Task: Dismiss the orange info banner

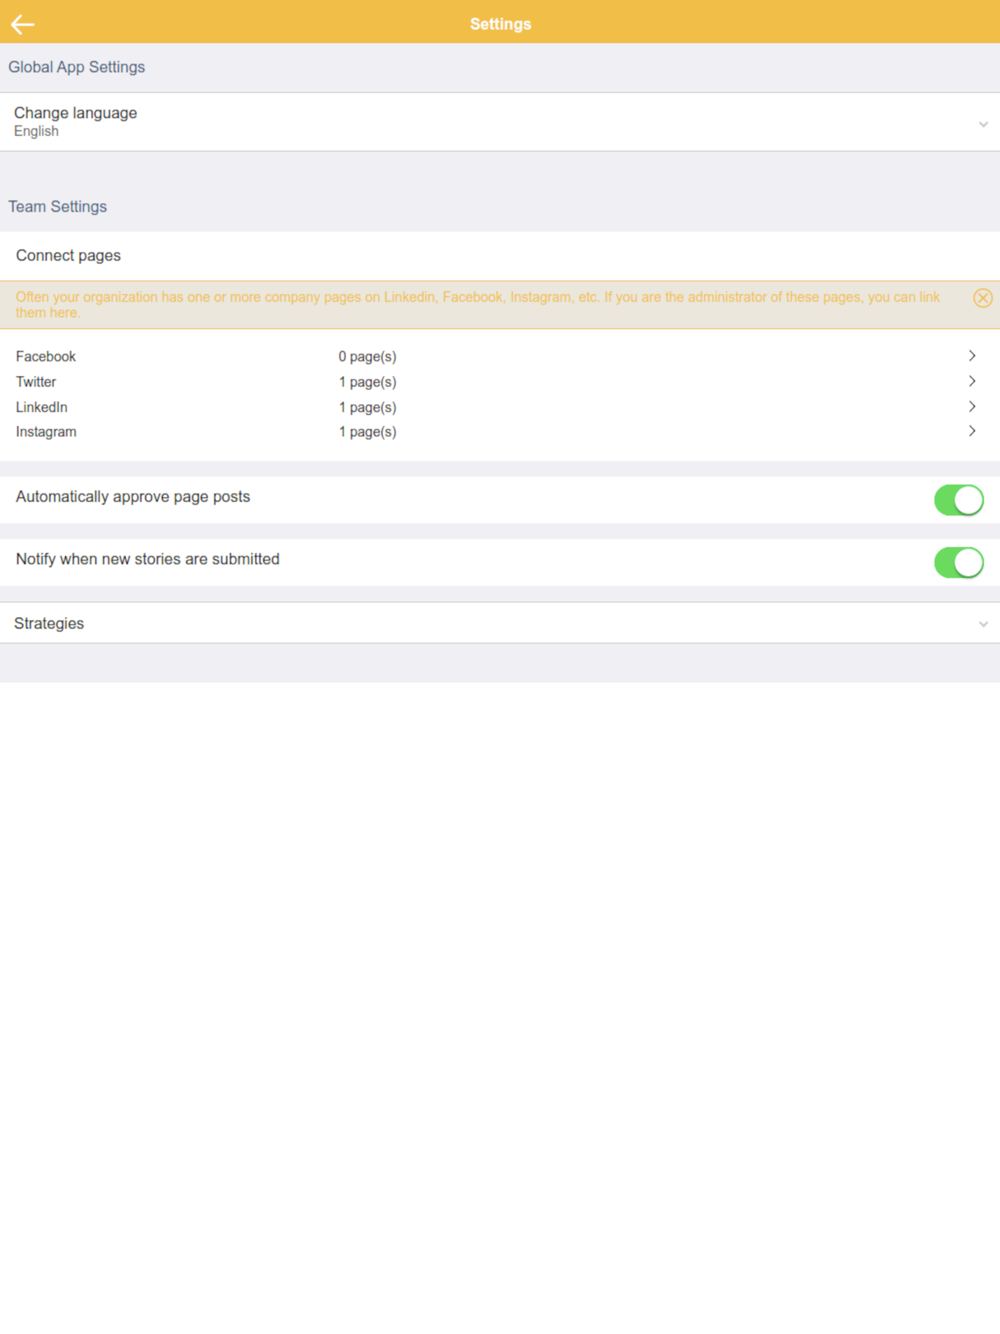Action: 983,298
